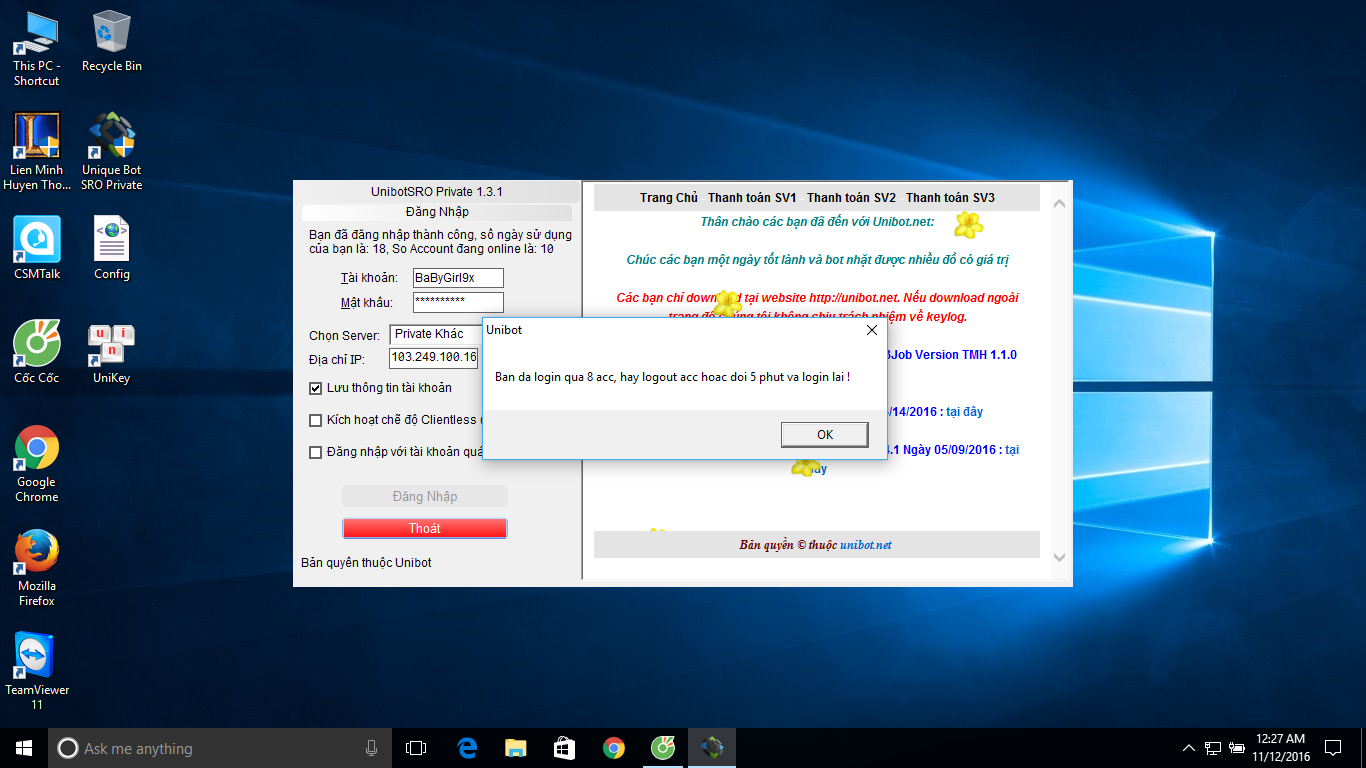Image resolution: width=1366 pixels, height=768 pixels.
Task: Open the Thanh toán SV1 menu item
Action: [x=752, y=198]
